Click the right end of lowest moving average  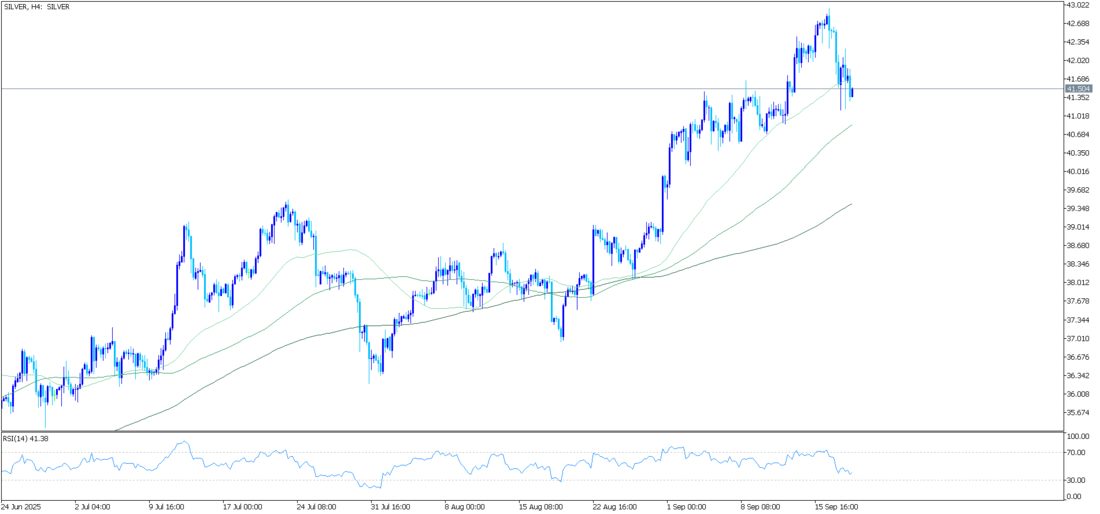click(851, 204)
